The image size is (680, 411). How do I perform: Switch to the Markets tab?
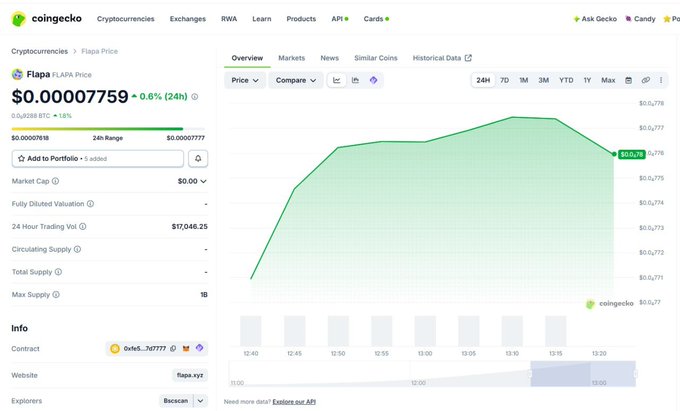(291, 58)
